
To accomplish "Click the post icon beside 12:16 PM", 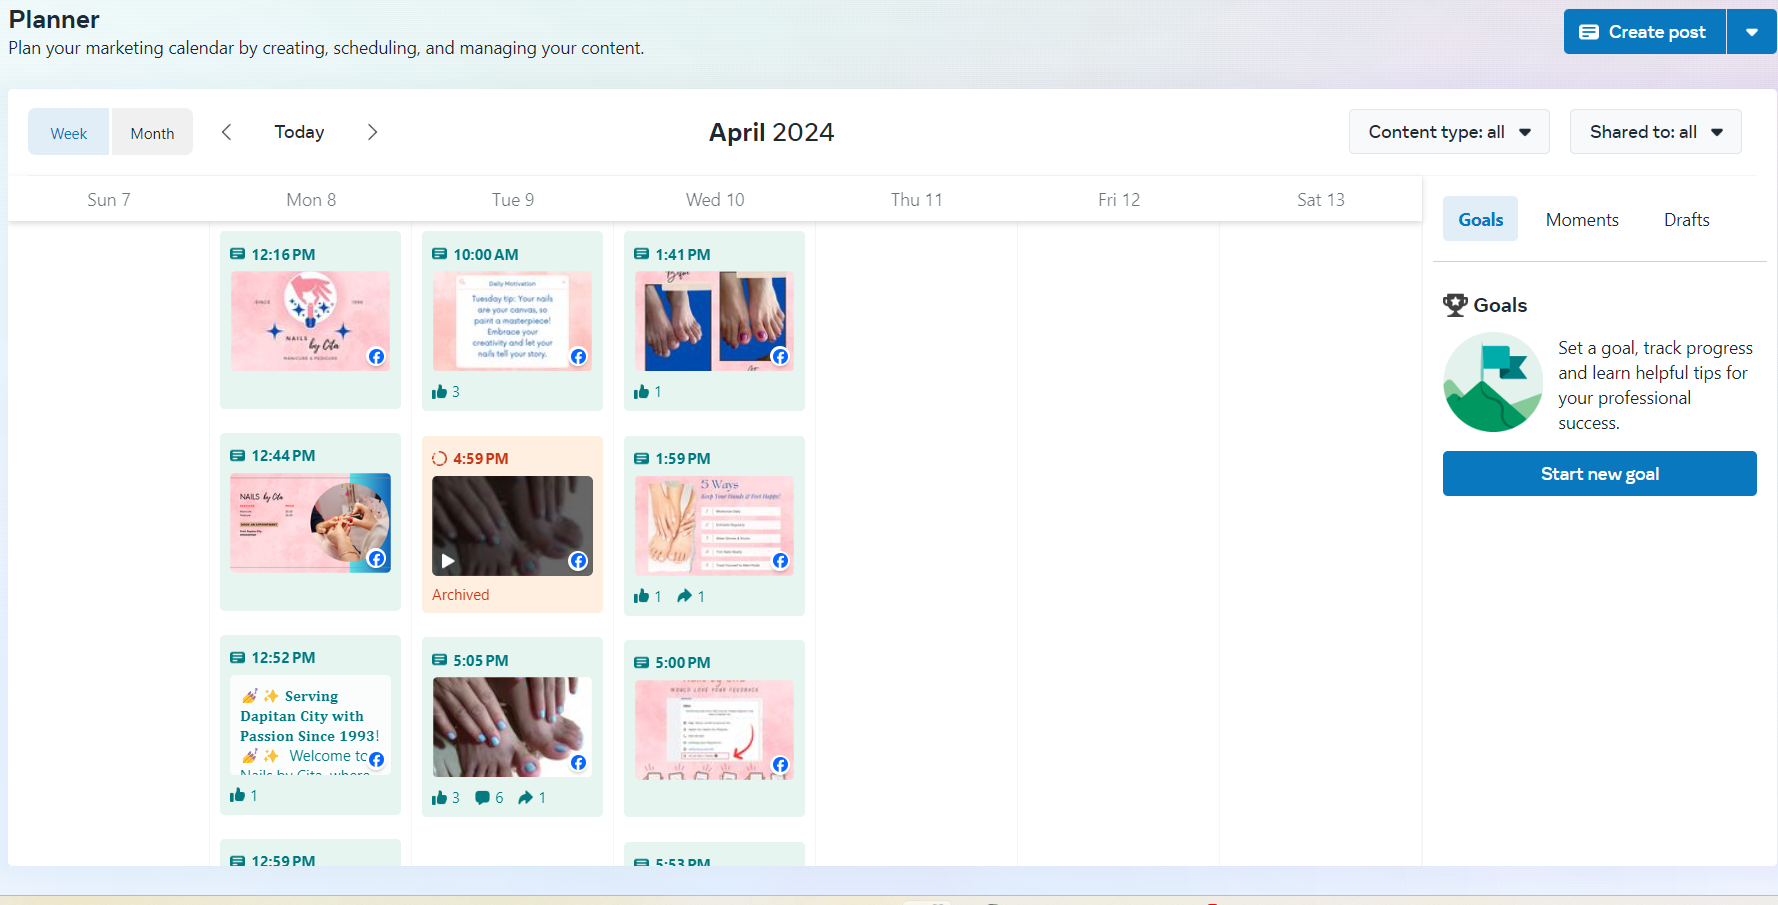I will tap(238, 254).
